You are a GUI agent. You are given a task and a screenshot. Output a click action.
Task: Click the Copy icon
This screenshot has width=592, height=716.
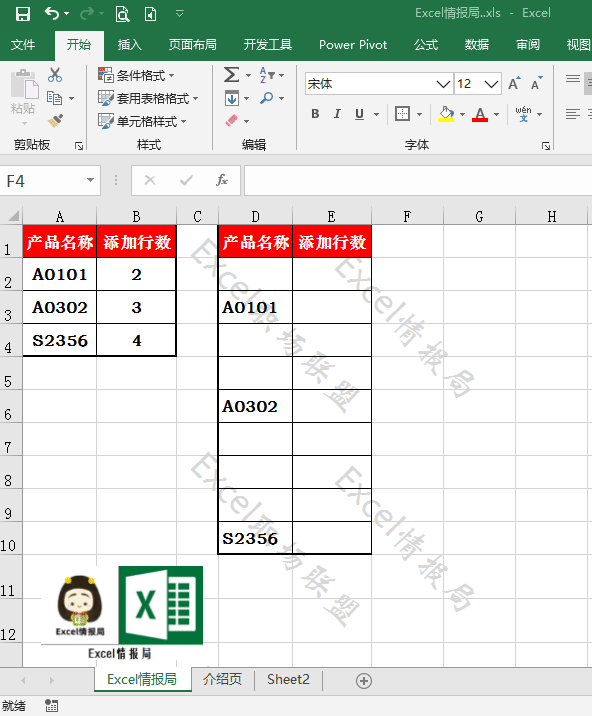click(x=54, y=98)
